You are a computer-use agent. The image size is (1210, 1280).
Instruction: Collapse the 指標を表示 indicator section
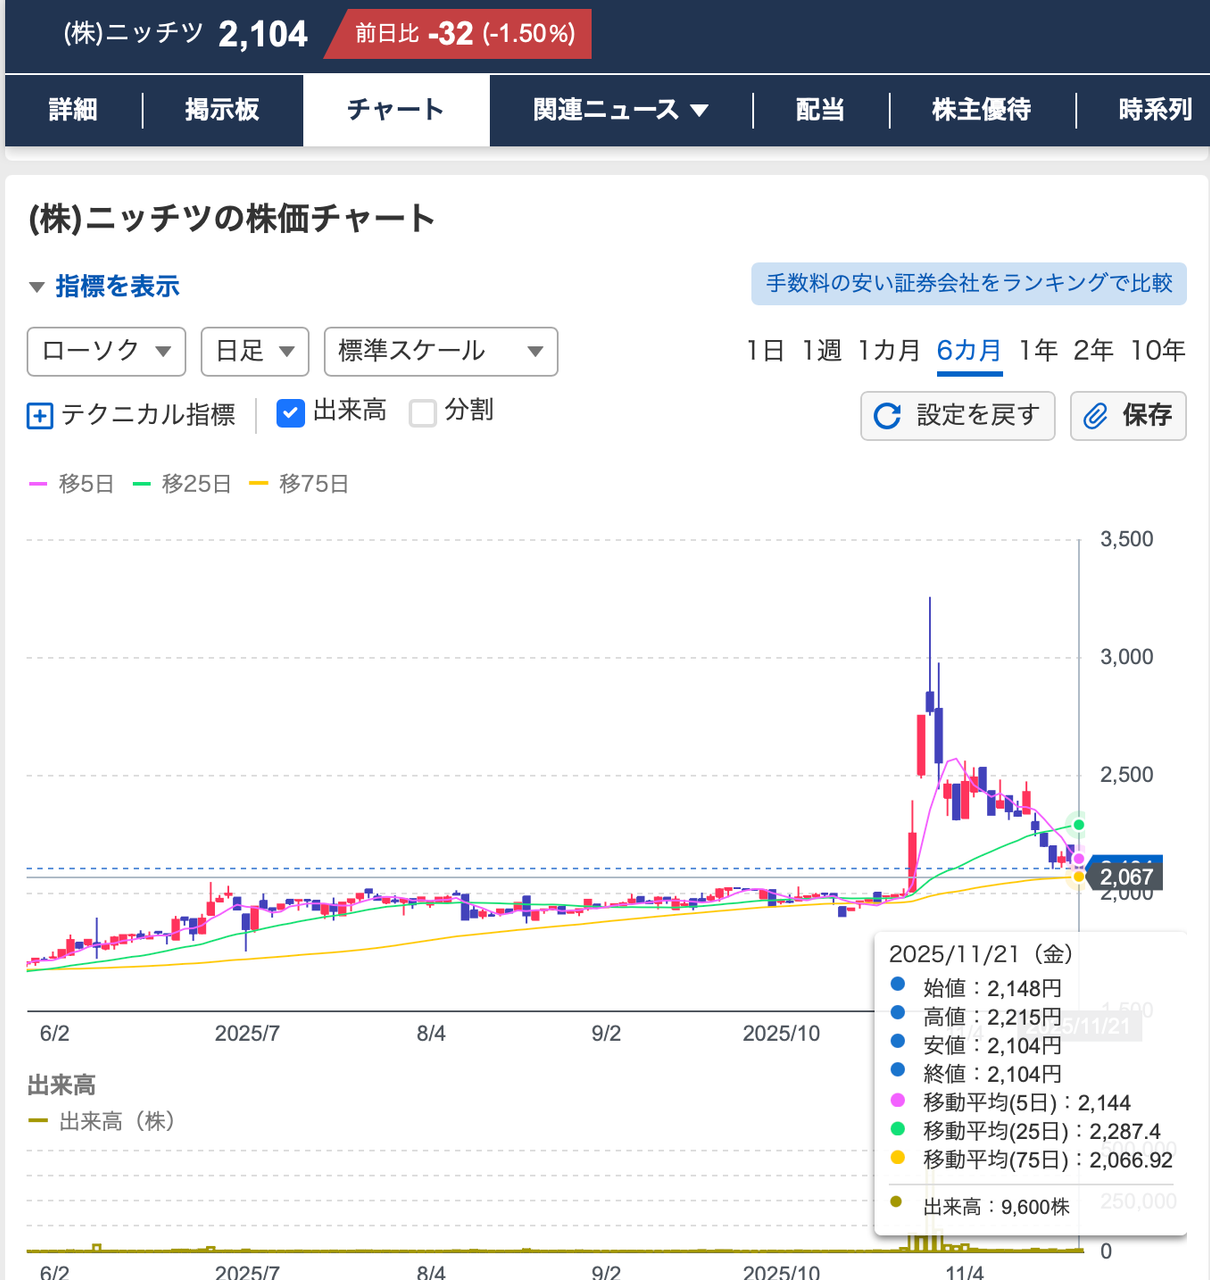[x=117, y=286]
